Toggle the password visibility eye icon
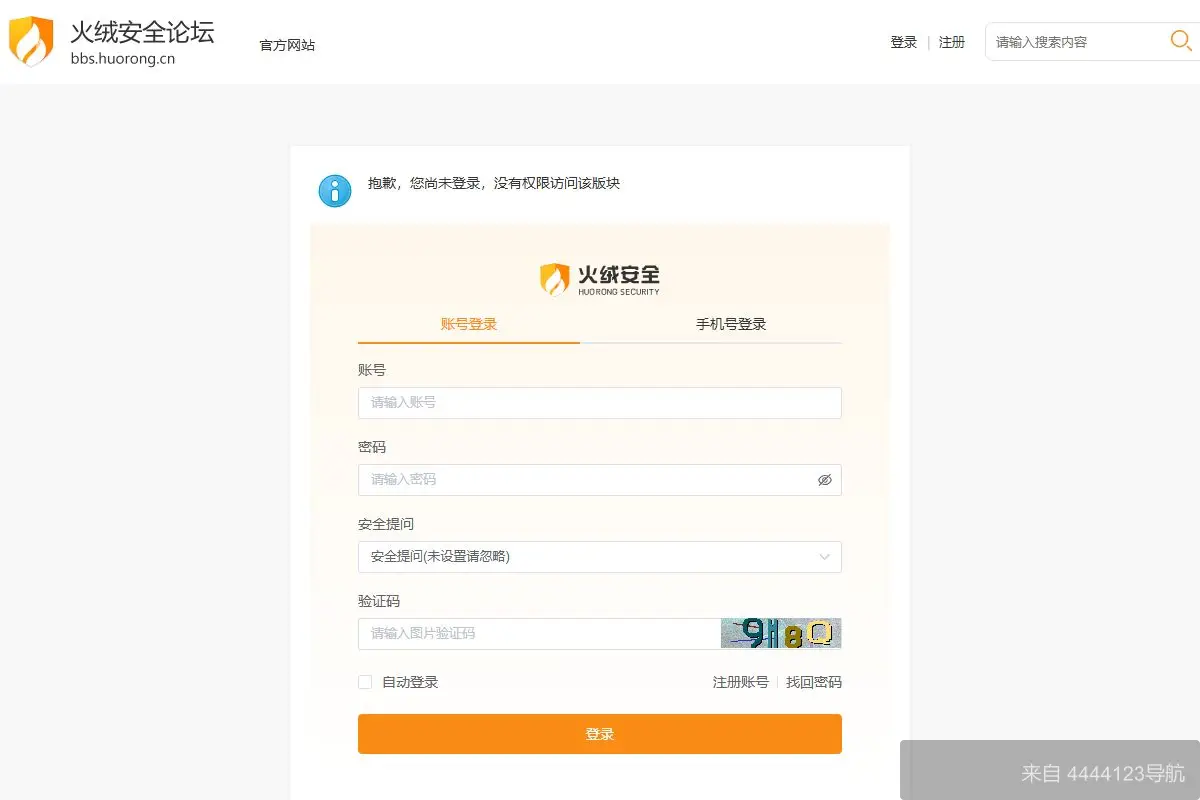1200x800 pixels. click(824, 480)
